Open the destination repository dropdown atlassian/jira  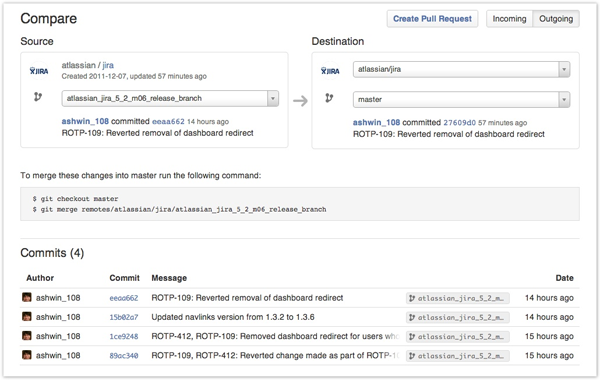(461, 69)
